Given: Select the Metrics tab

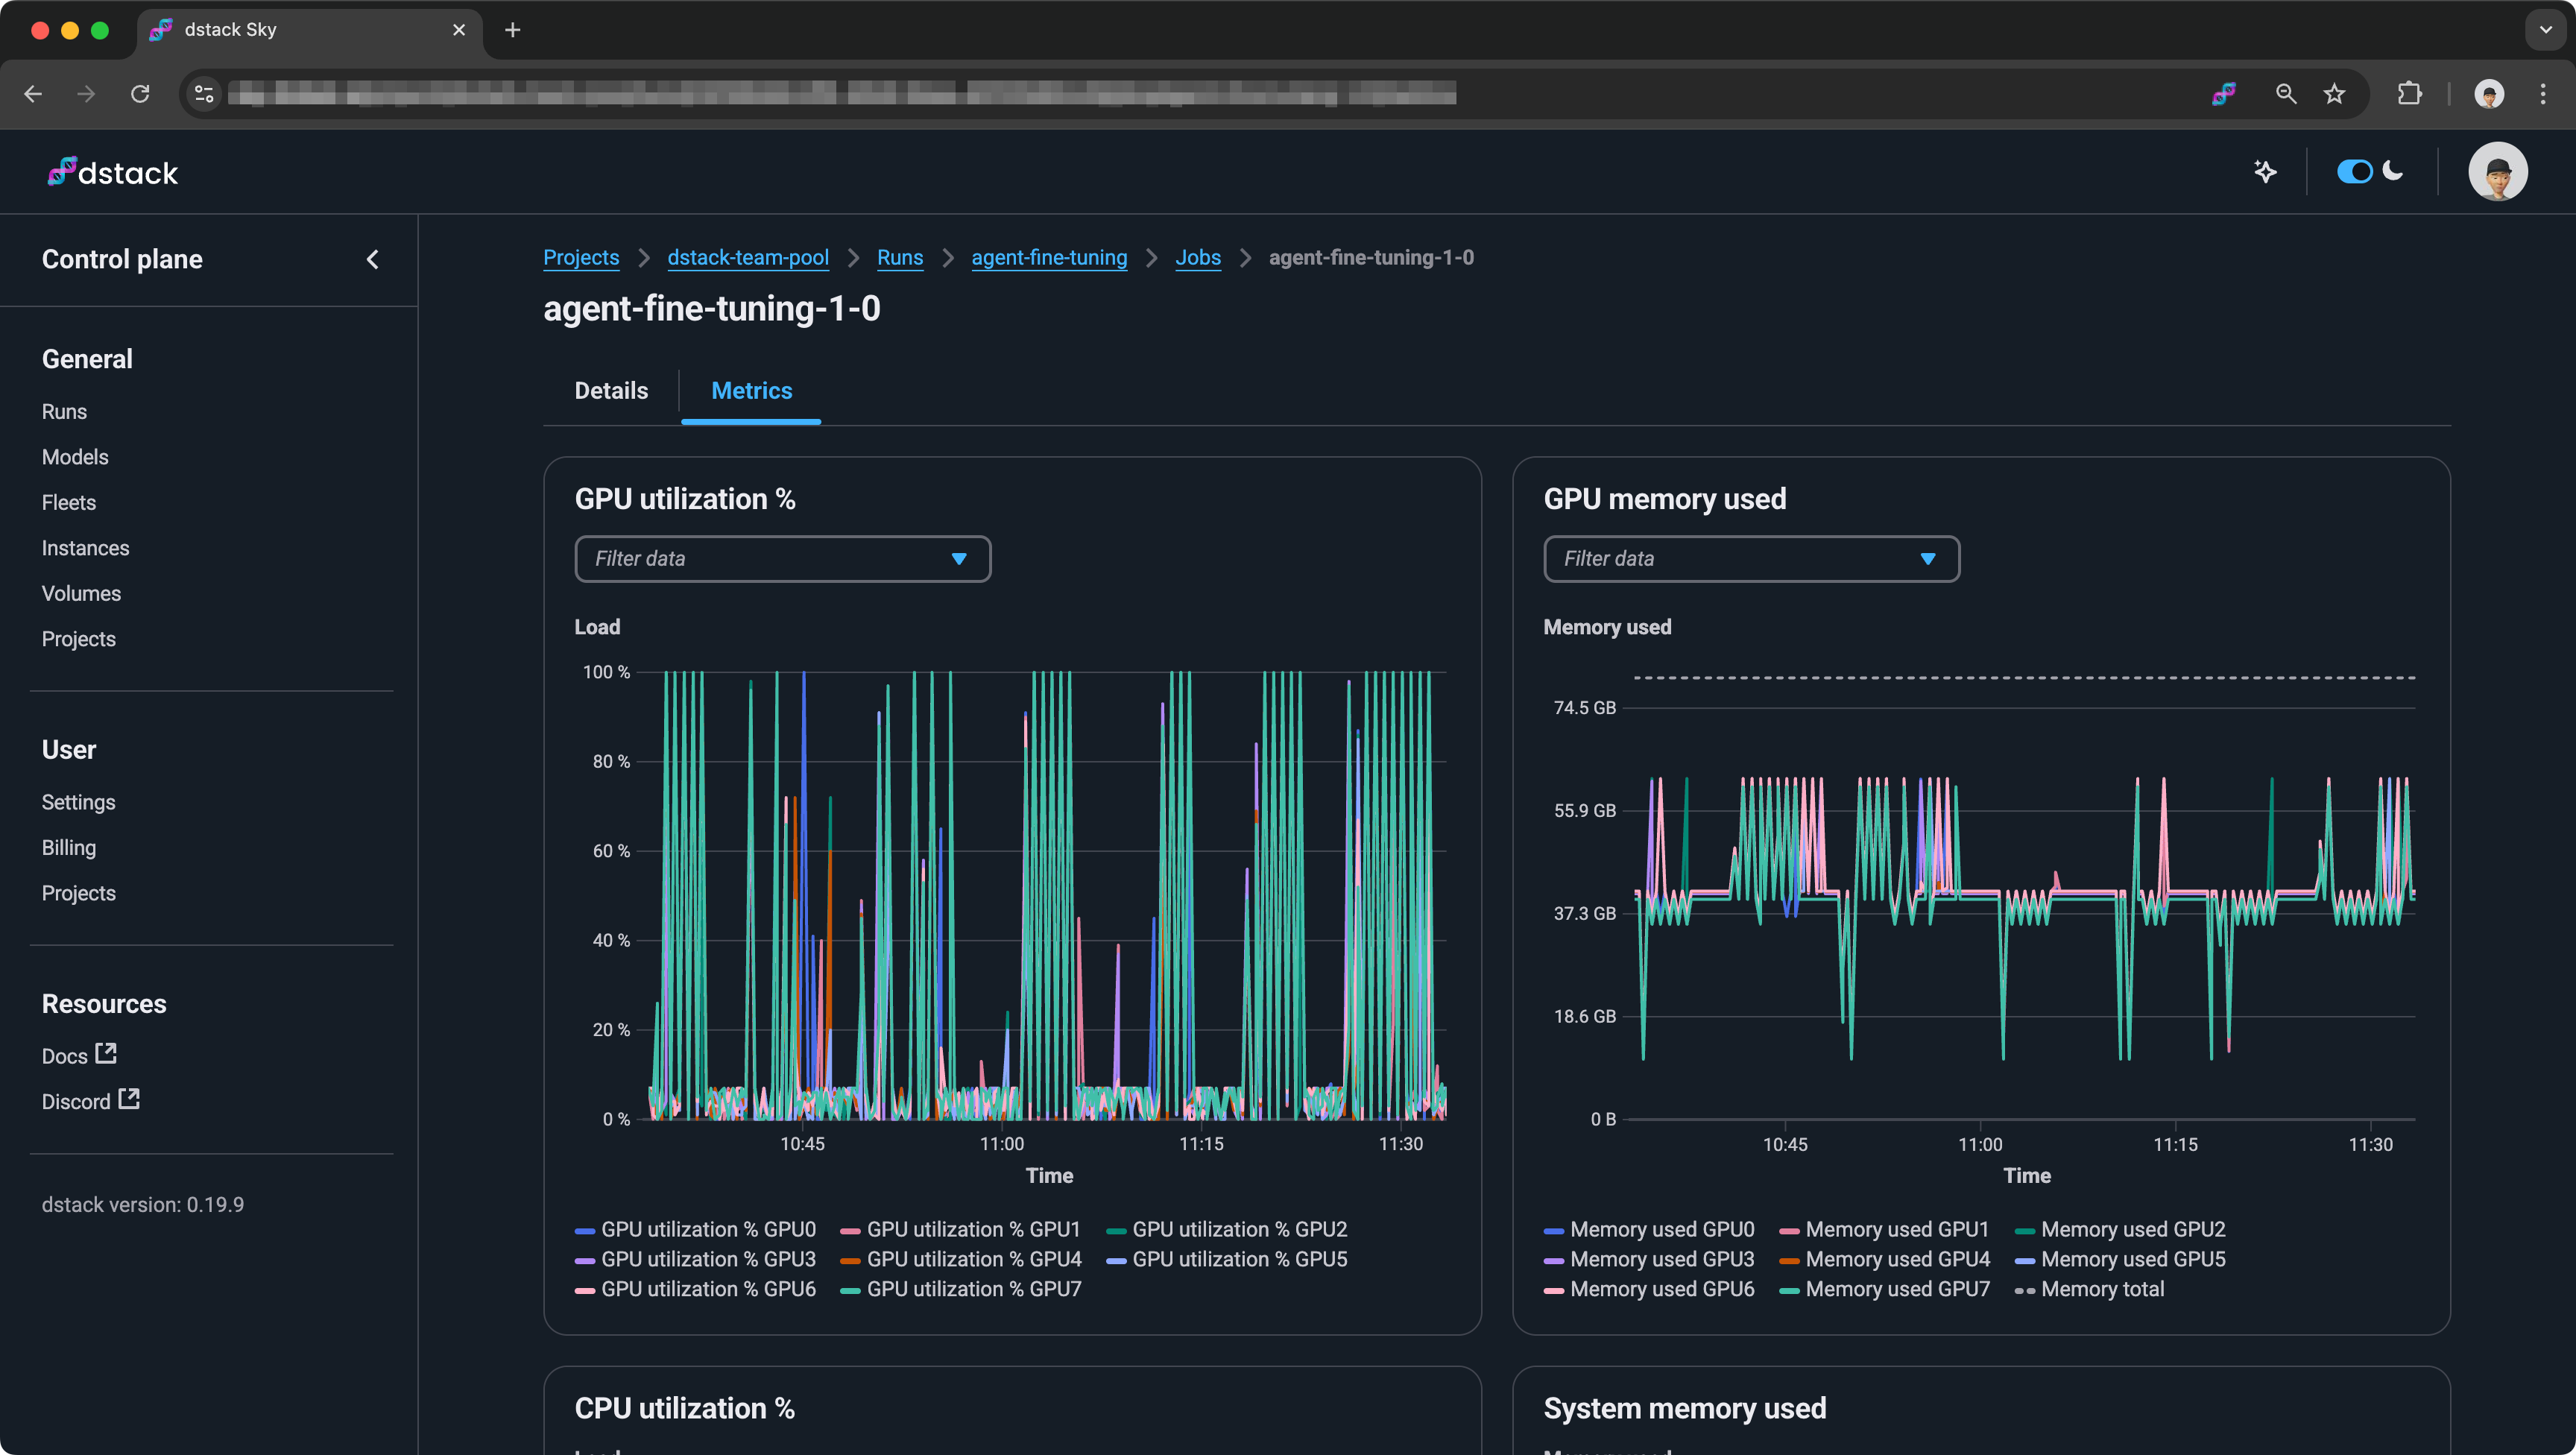Looking at the screenshot, I should (751, 391).
